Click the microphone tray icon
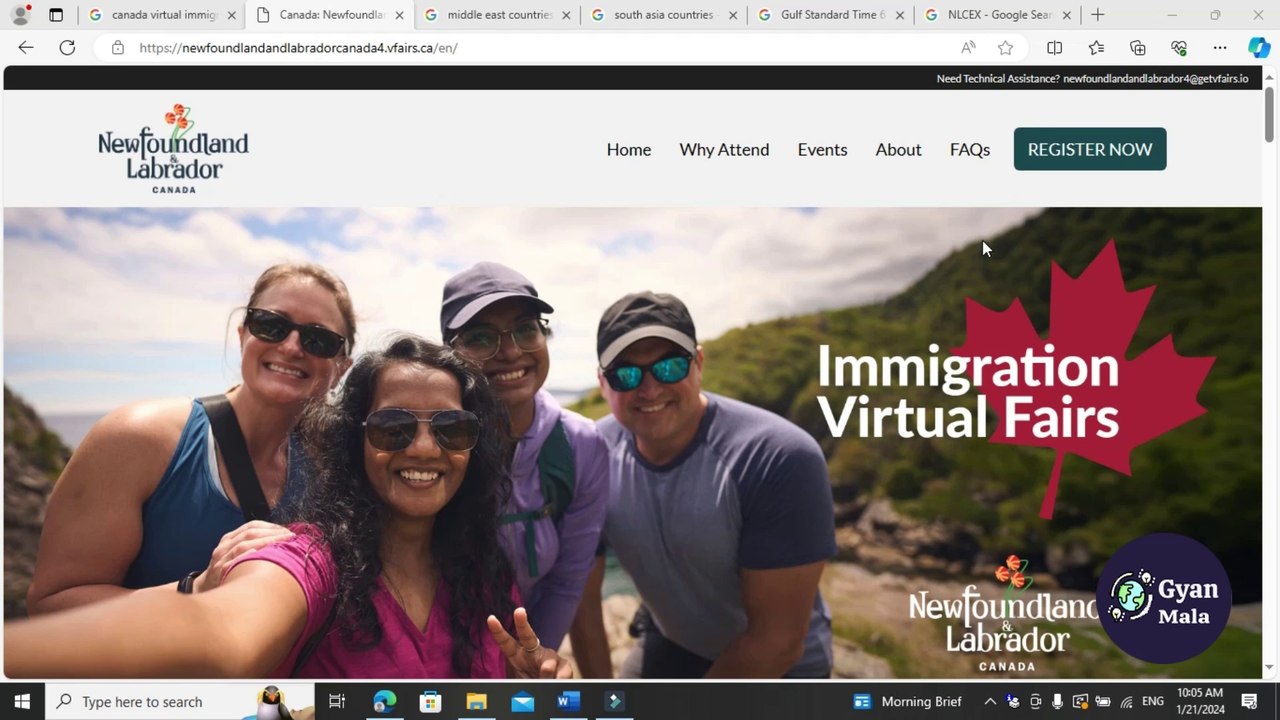Image resolution: width=1280 pixels, height=720 pixels. (1057, 701)
